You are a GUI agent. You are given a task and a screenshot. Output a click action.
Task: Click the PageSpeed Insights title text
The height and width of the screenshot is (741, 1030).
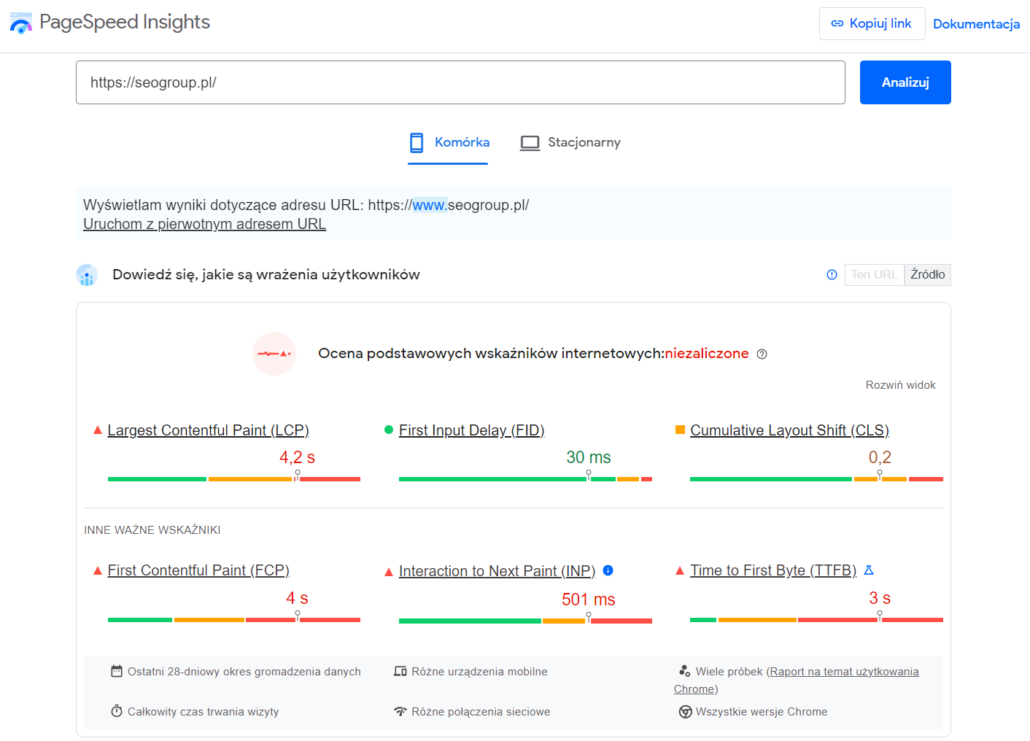coord(125,22)
